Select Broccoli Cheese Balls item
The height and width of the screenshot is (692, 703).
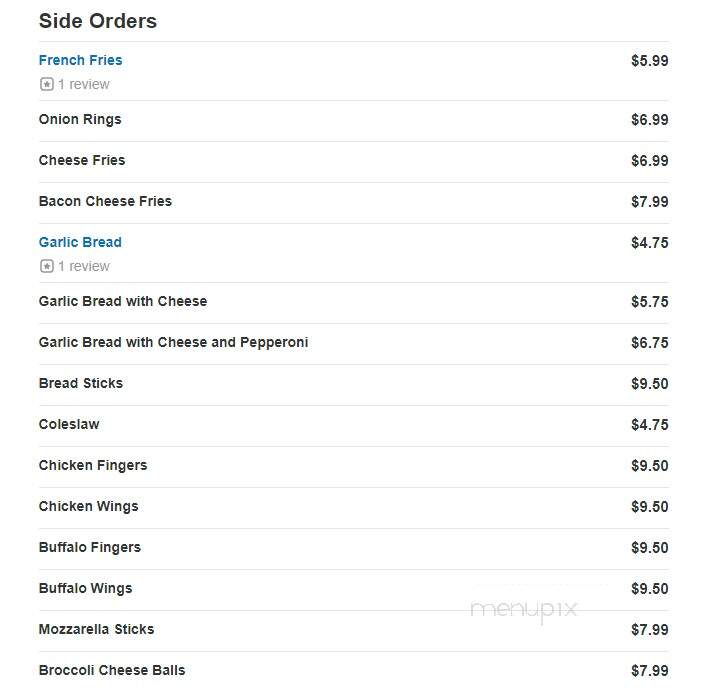pos(112,670)
